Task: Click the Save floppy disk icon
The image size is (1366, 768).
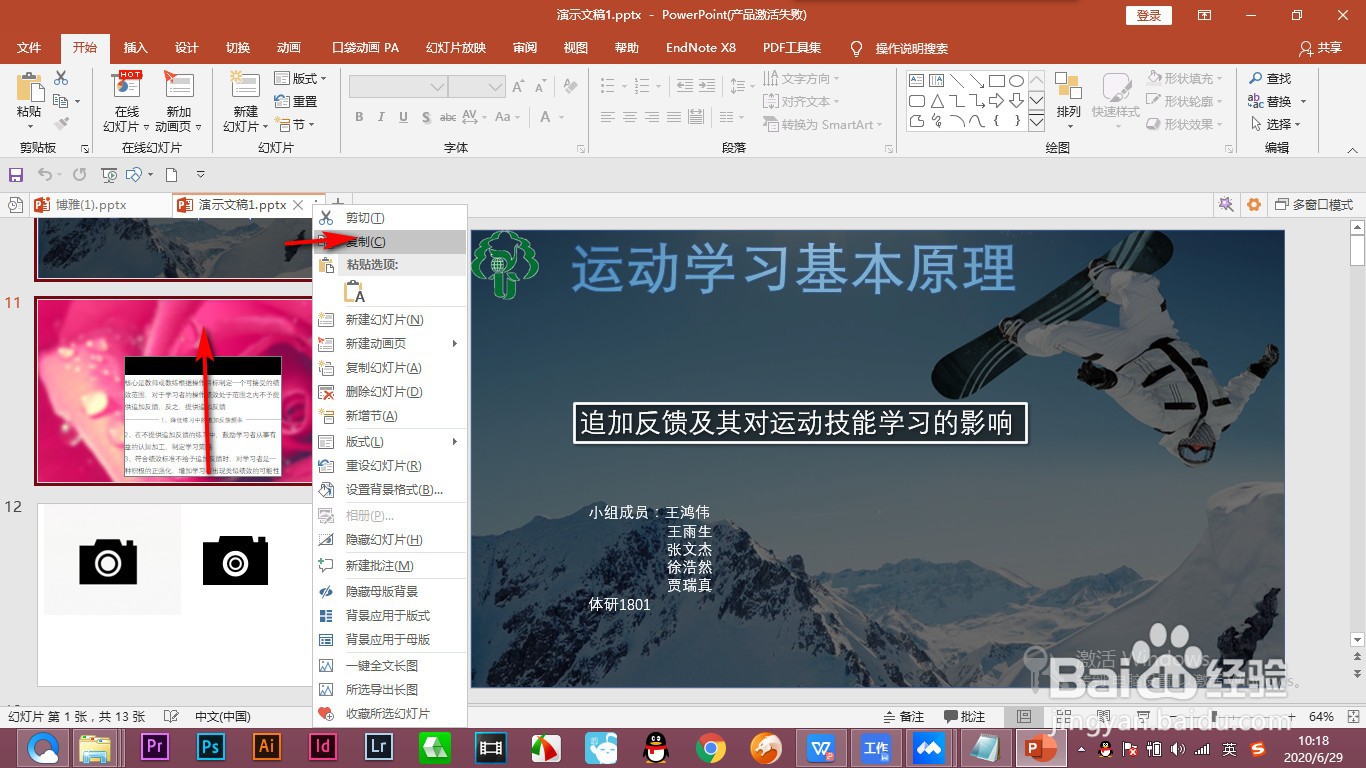Action: pos(16,175)
